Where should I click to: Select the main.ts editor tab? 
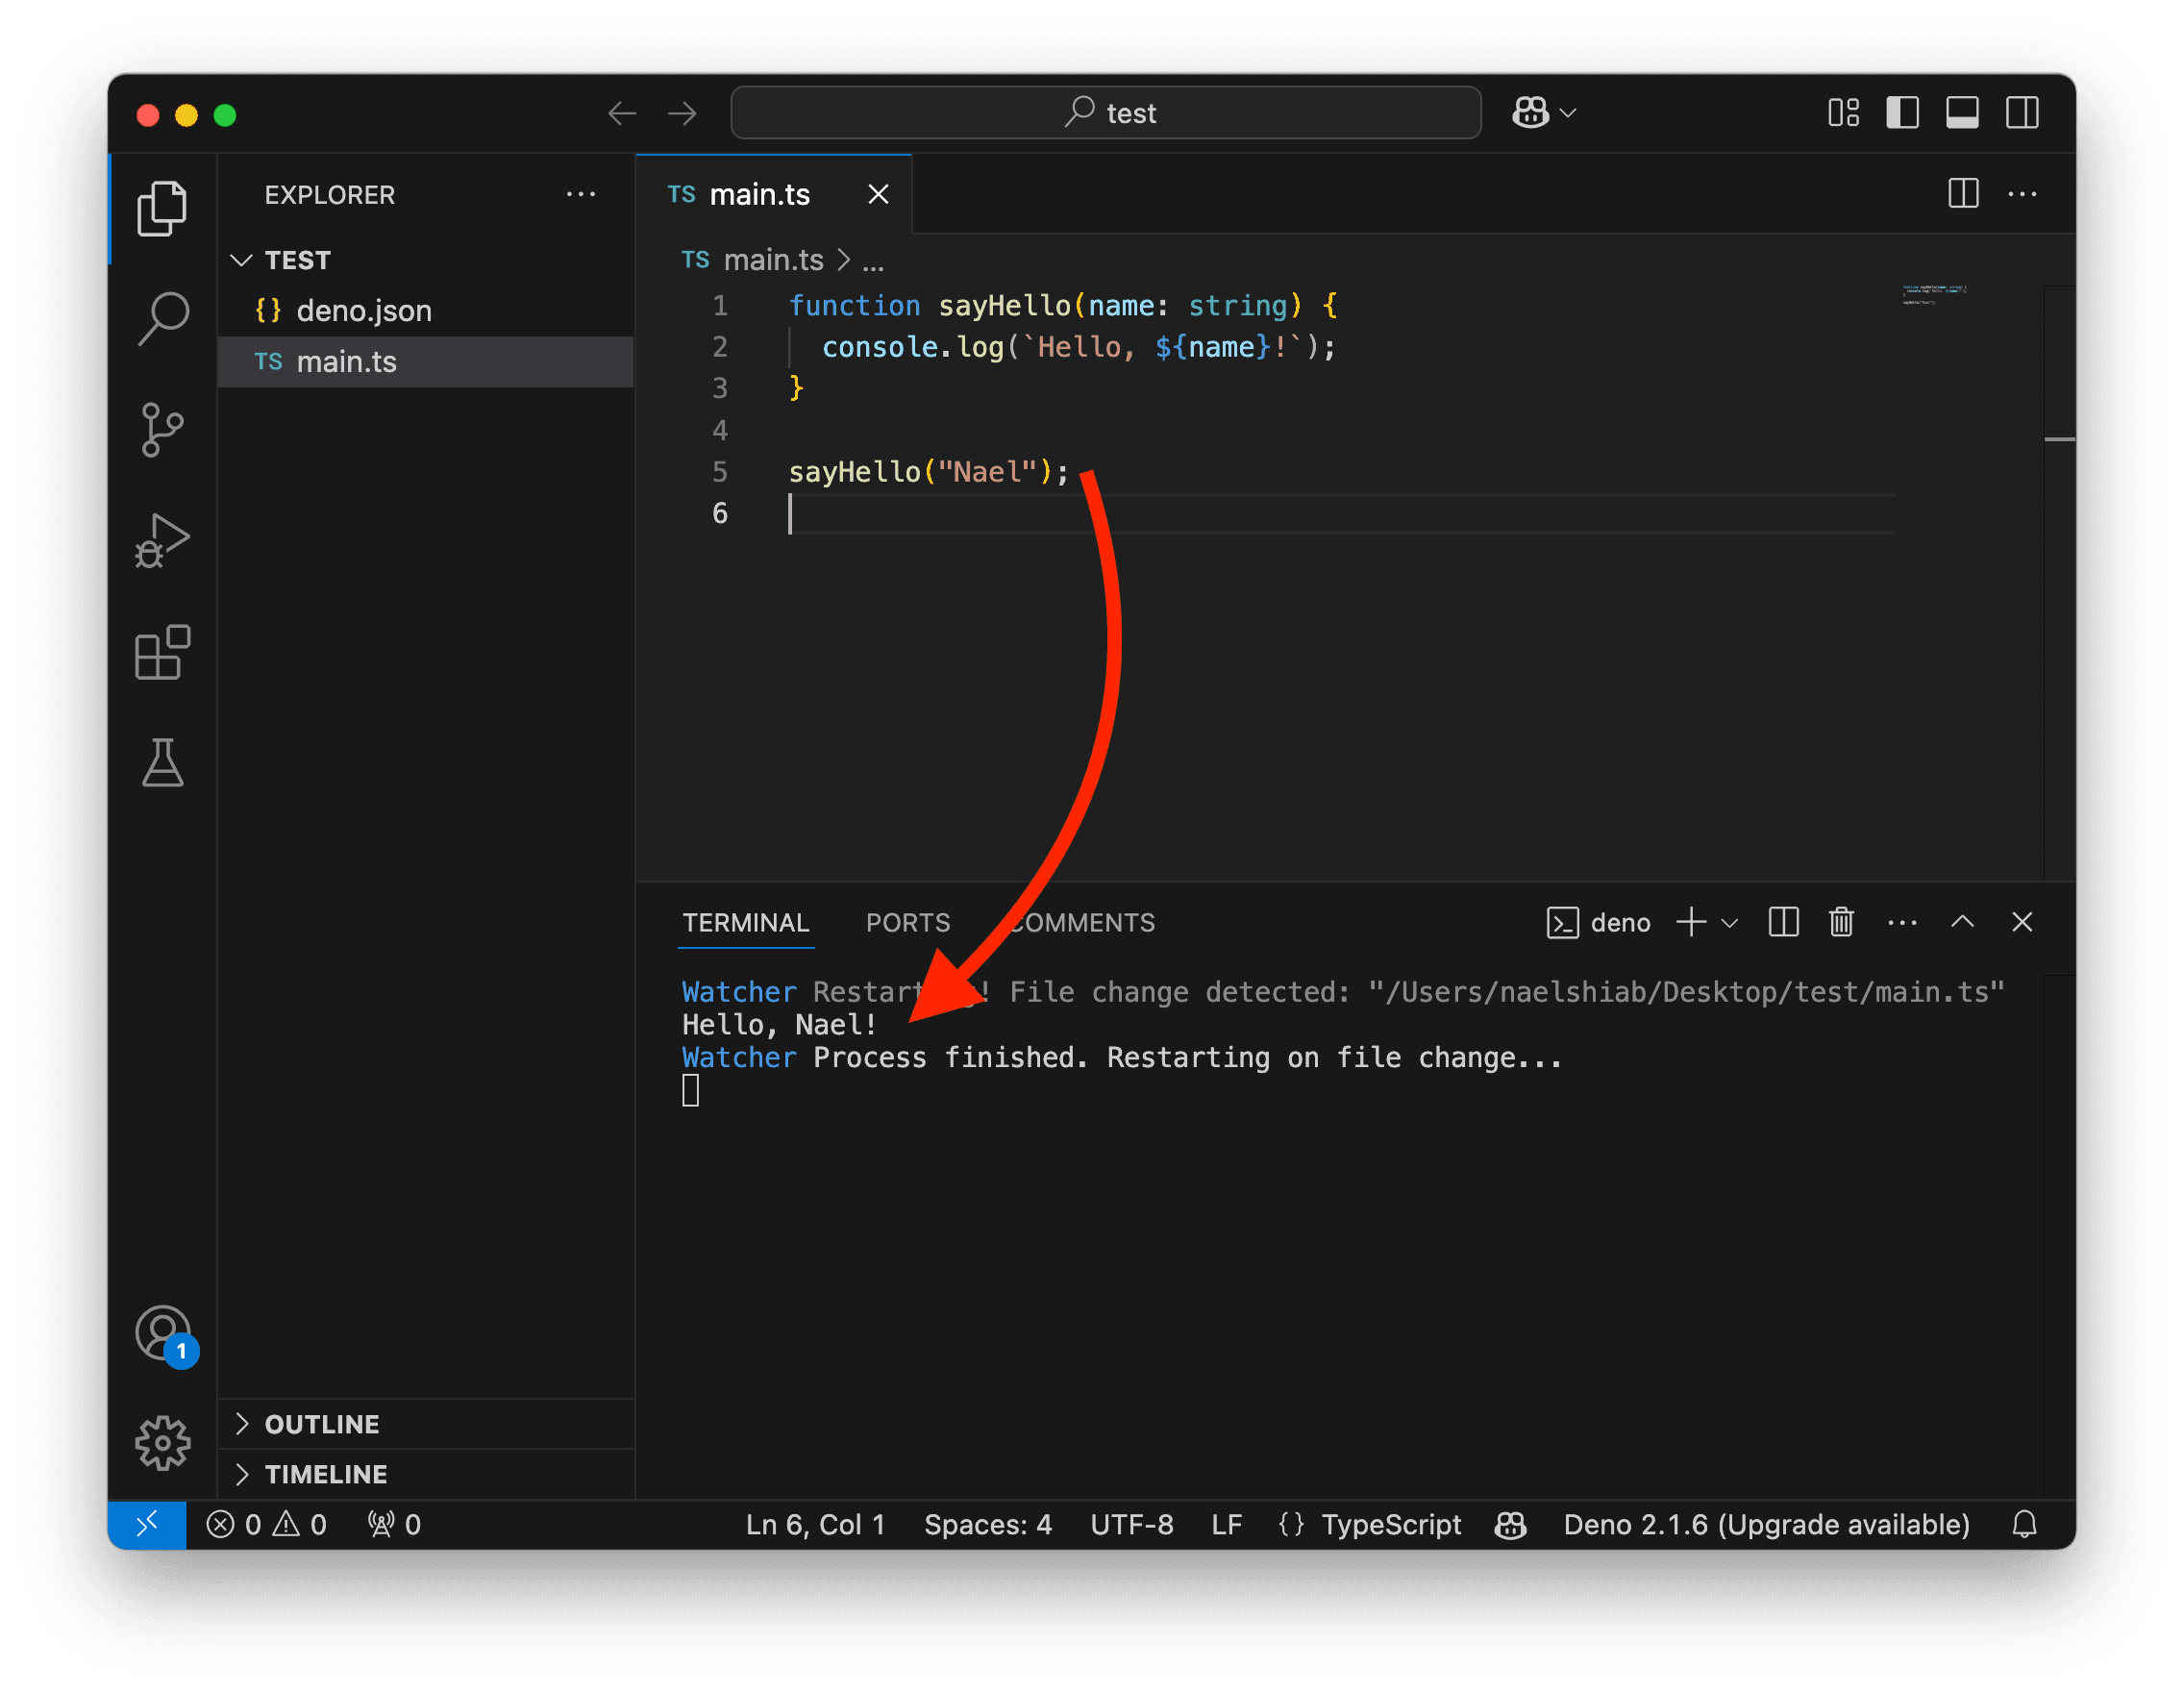[774, 194]
